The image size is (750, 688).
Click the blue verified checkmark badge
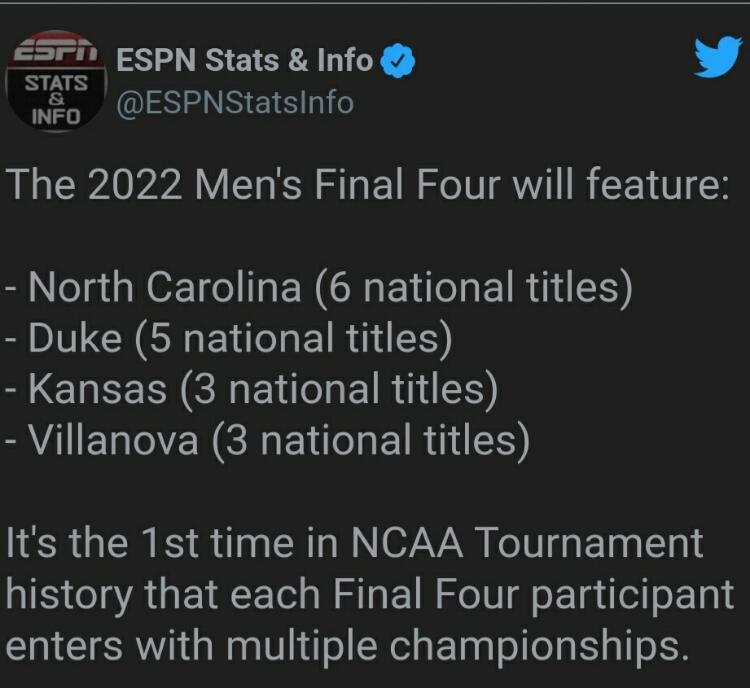(x=398, y=61)
